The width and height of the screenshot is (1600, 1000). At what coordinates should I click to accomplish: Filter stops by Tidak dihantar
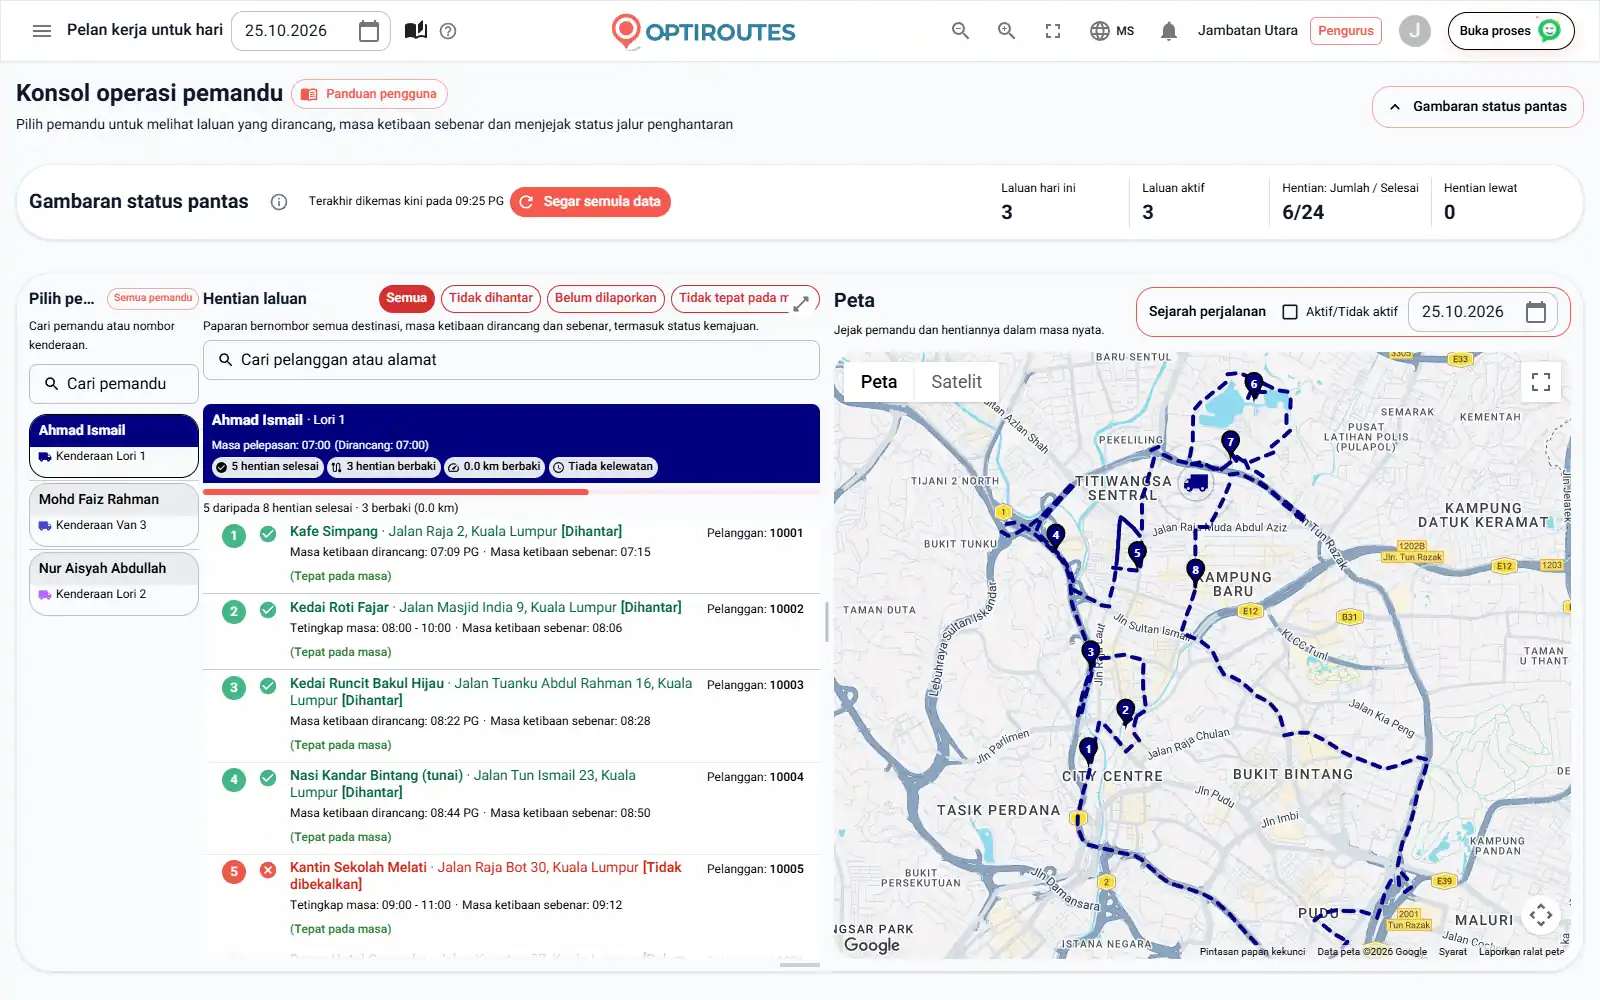[491, 298]
